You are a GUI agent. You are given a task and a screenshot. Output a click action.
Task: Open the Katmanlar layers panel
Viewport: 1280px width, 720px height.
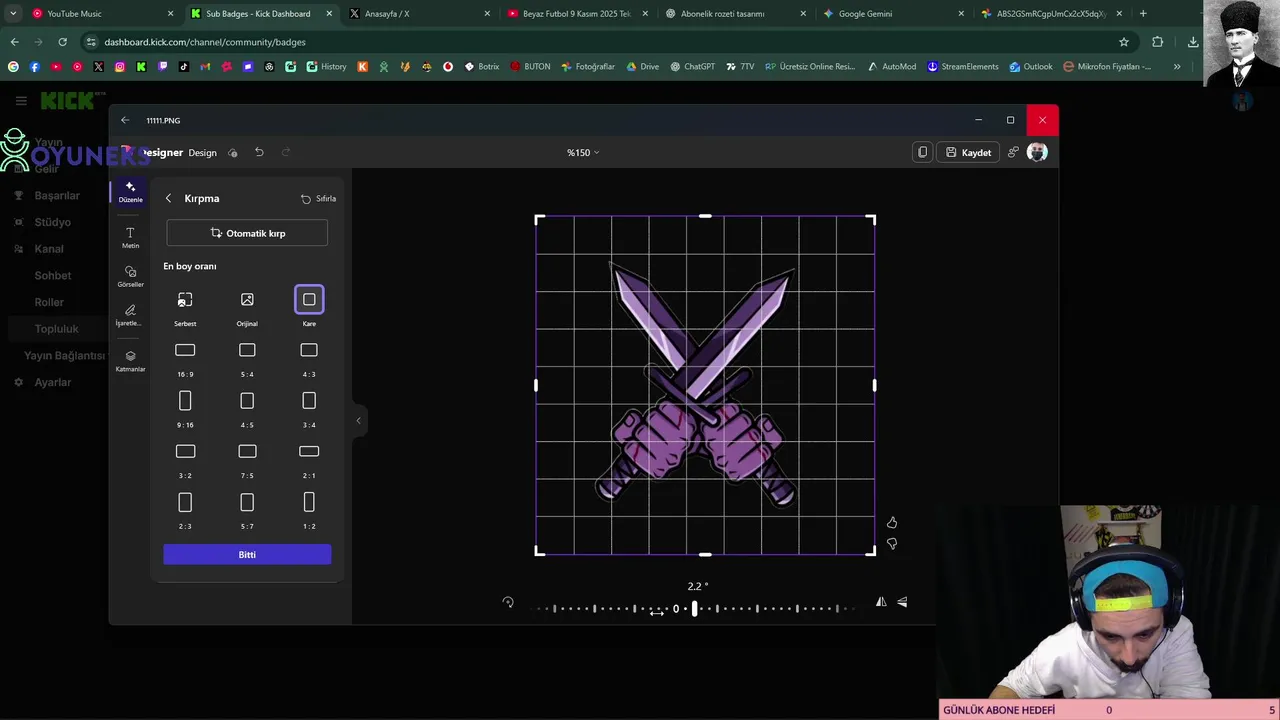tap(130, 361)
